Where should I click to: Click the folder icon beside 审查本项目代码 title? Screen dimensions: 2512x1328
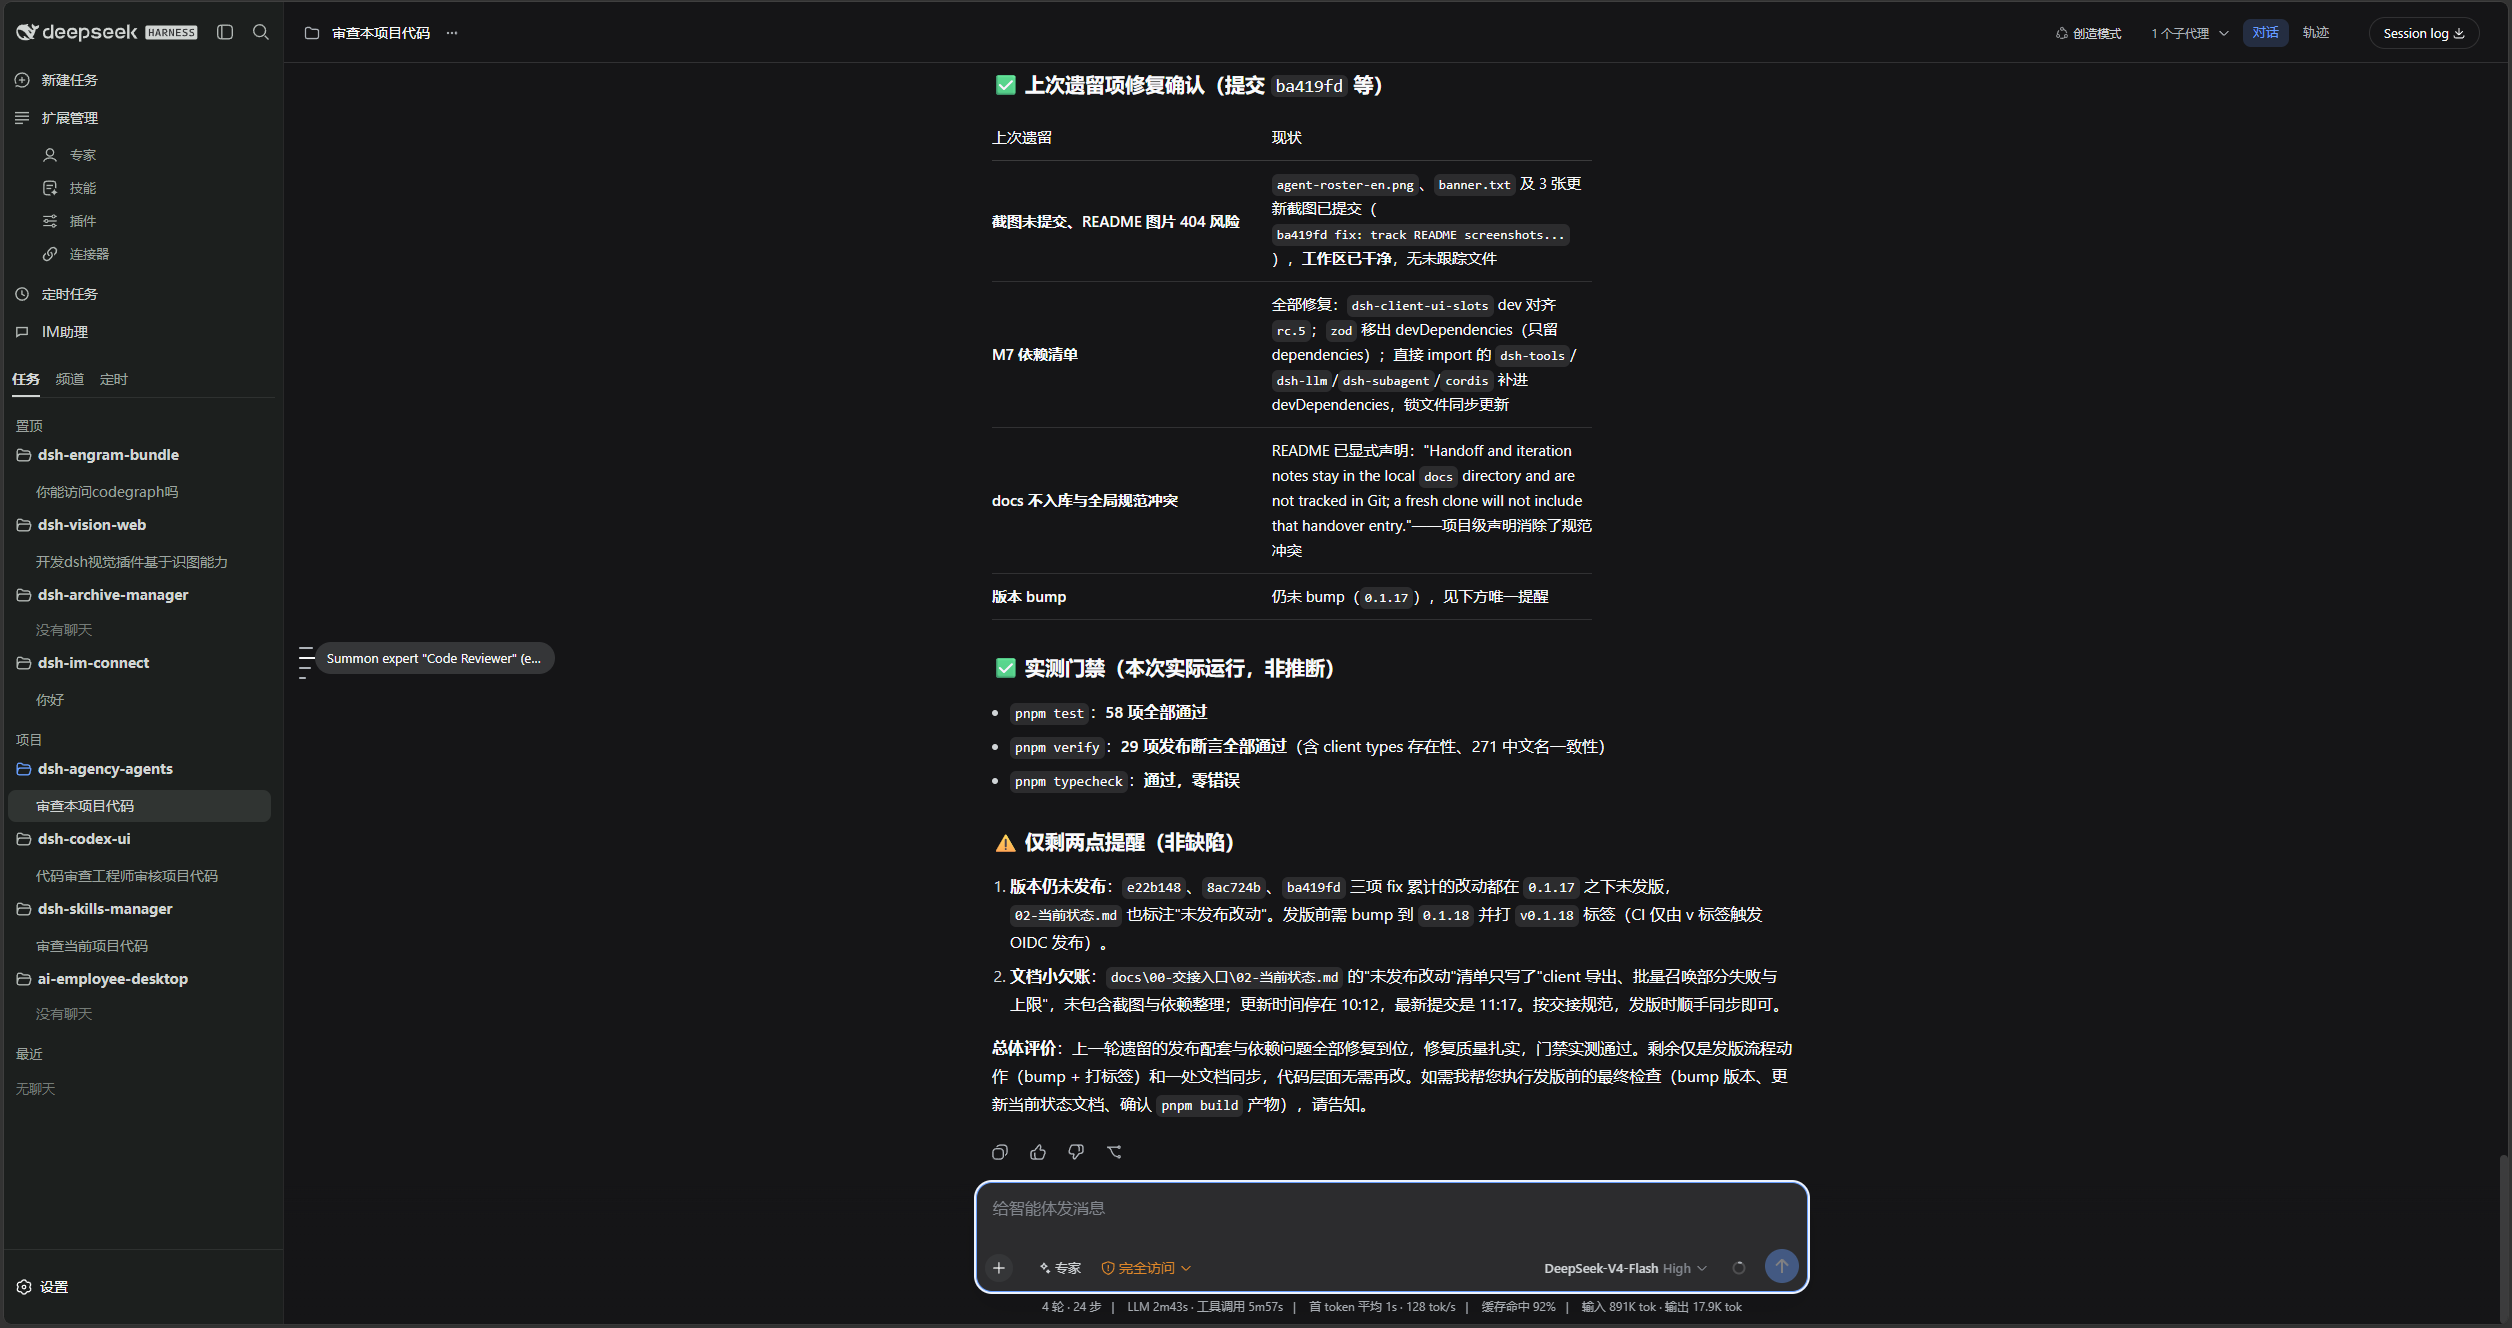pos(312,33)
